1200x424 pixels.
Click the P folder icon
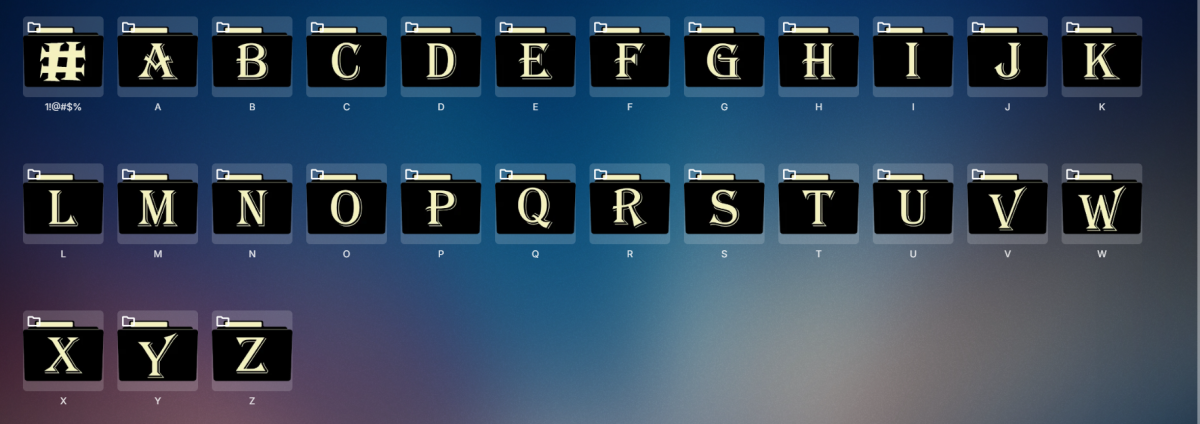(441, 204)
